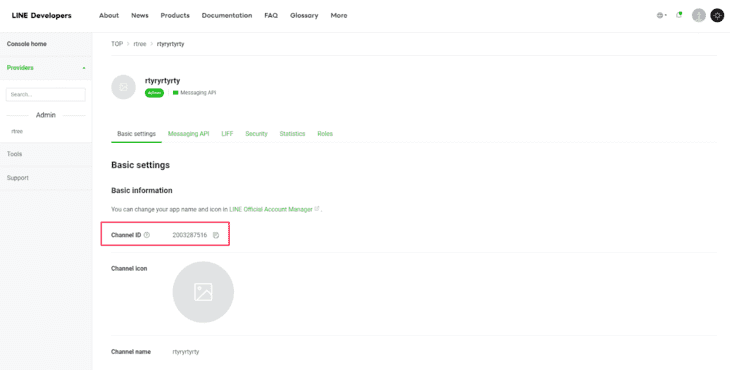730x370 pixels.
Task: Open the Products menu
Action: [x=175, y=15]
